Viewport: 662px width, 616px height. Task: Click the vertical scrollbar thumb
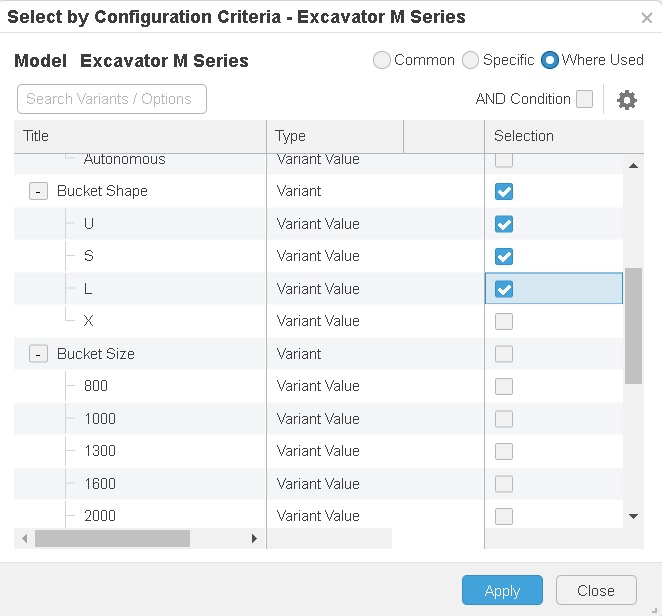pyautogui.click(x=633, y=325)
